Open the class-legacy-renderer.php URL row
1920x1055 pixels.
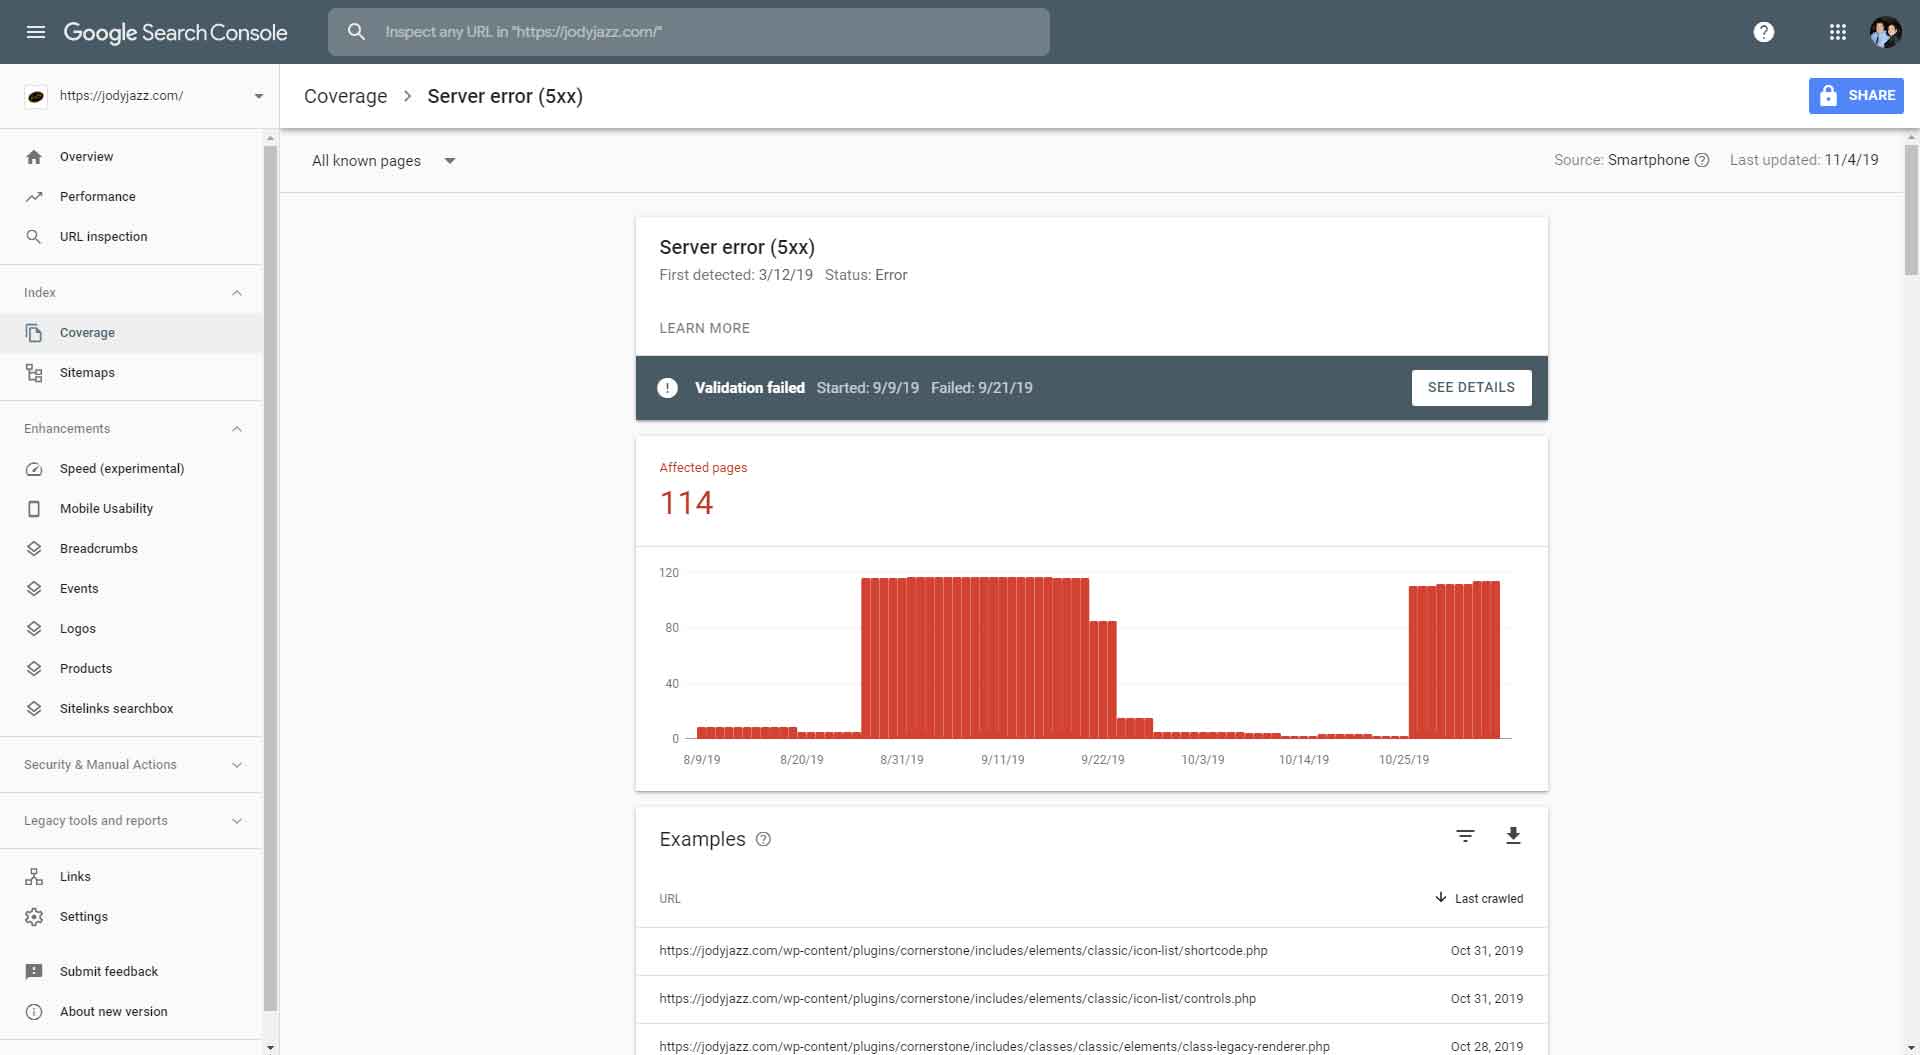coord(1091,1040)
